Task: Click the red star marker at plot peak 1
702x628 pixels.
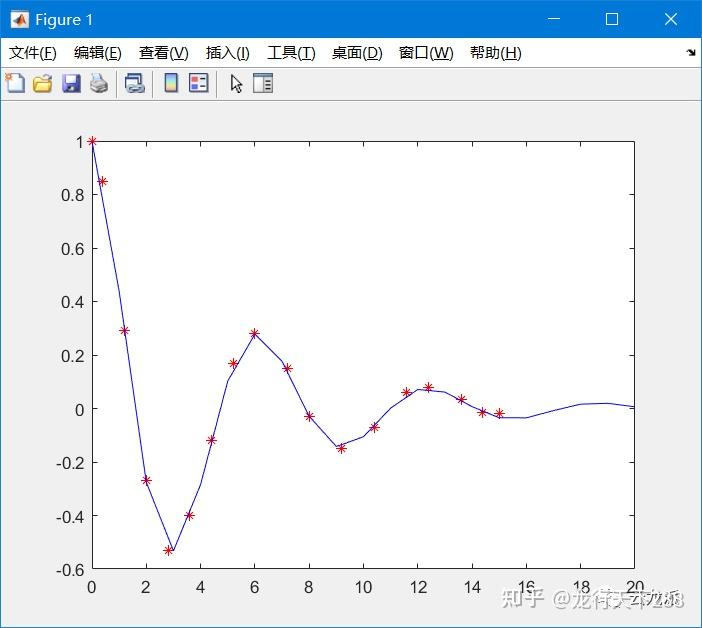Action: point(92,141)
